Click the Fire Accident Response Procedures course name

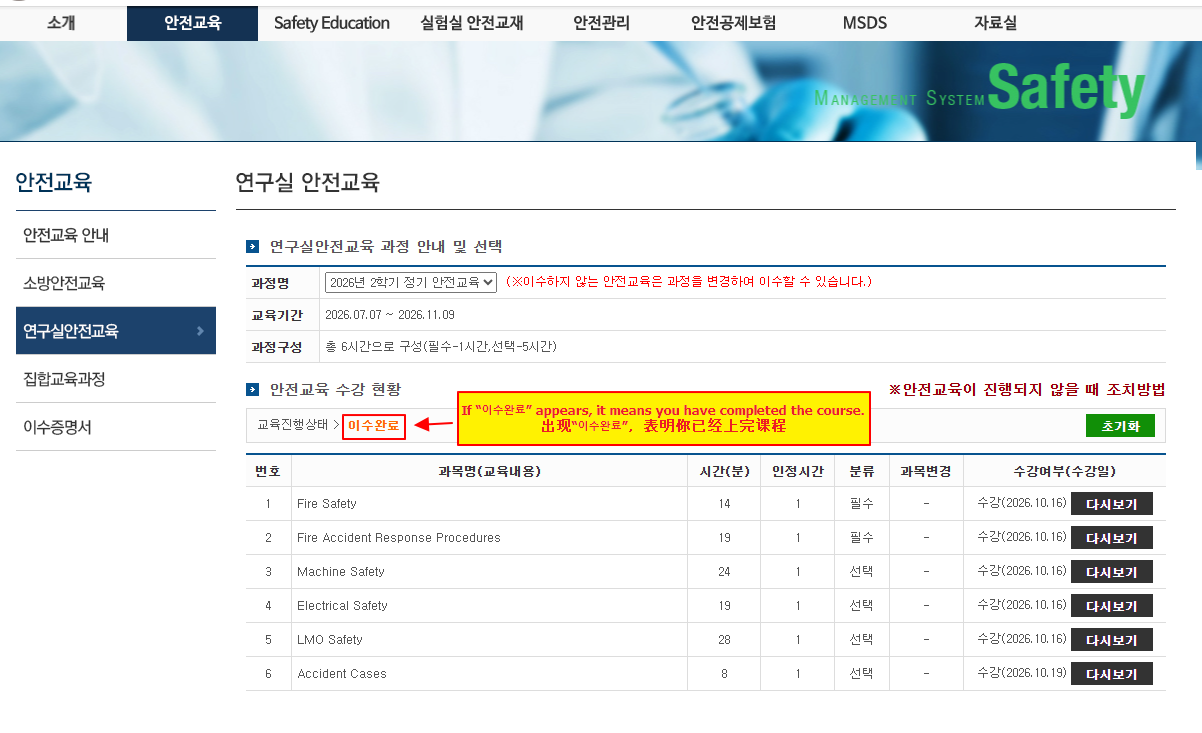coord(399,538)
